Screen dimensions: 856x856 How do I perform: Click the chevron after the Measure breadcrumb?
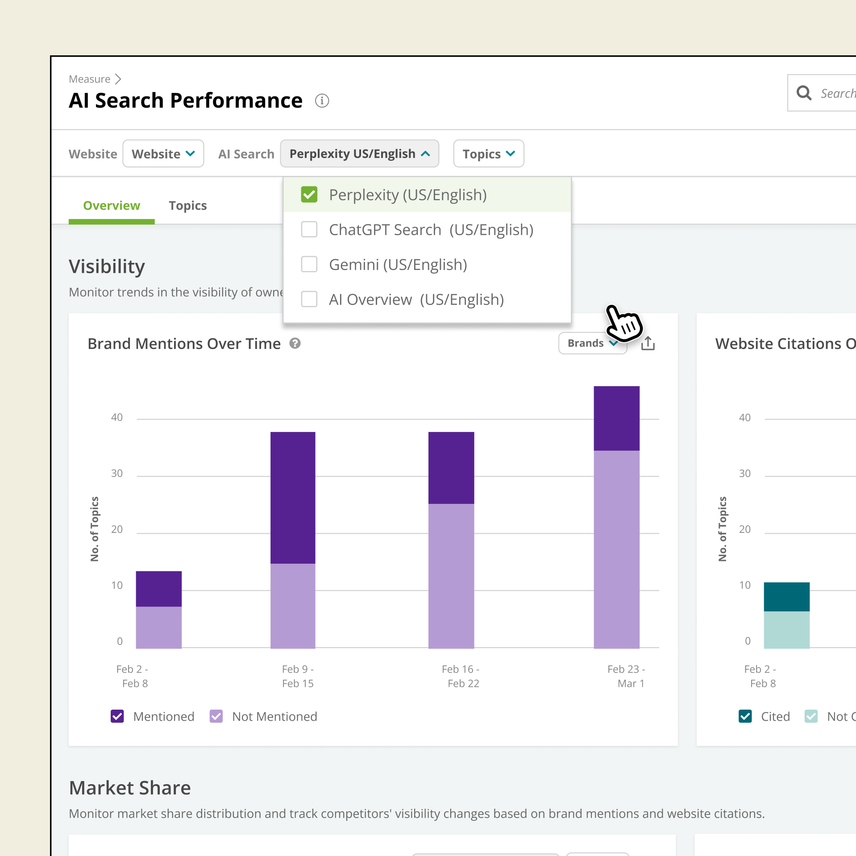(x=117, y=78)
